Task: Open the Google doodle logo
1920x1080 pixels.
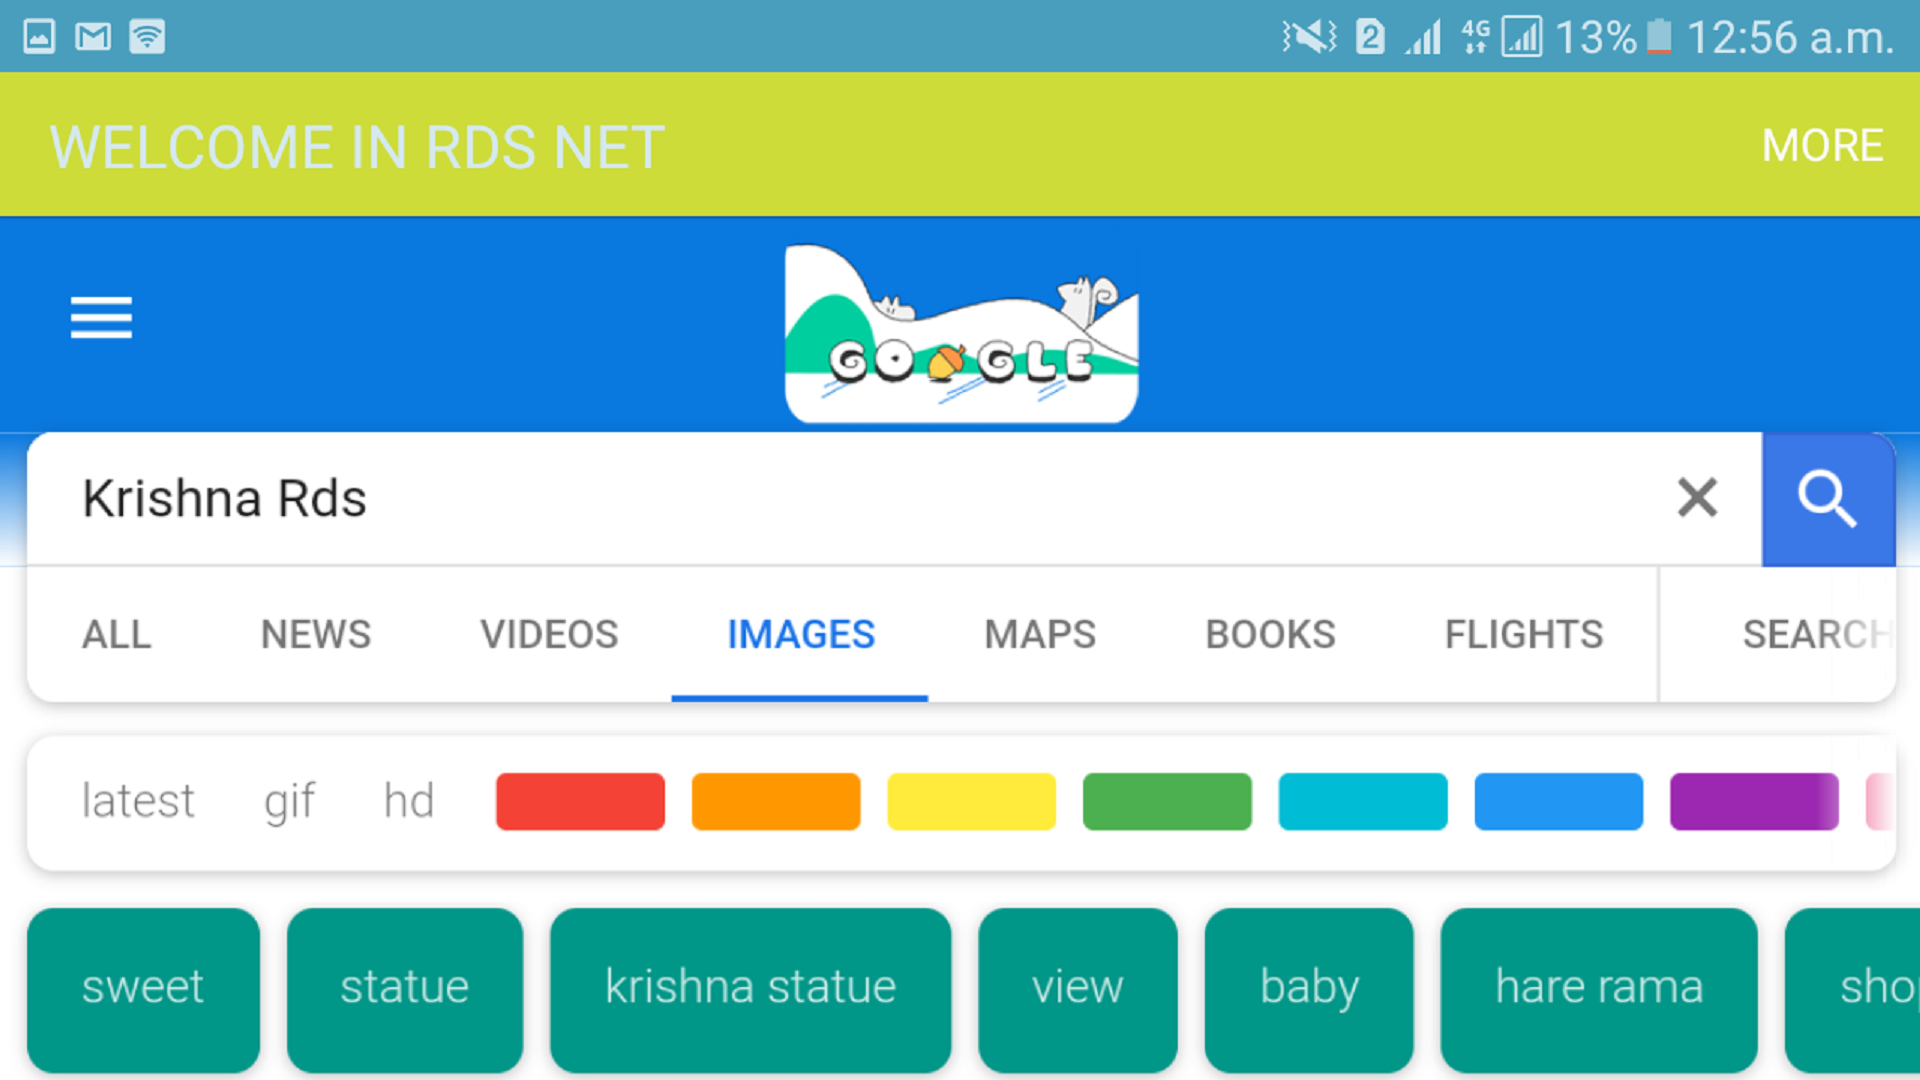Action: (x=961, y=334)
